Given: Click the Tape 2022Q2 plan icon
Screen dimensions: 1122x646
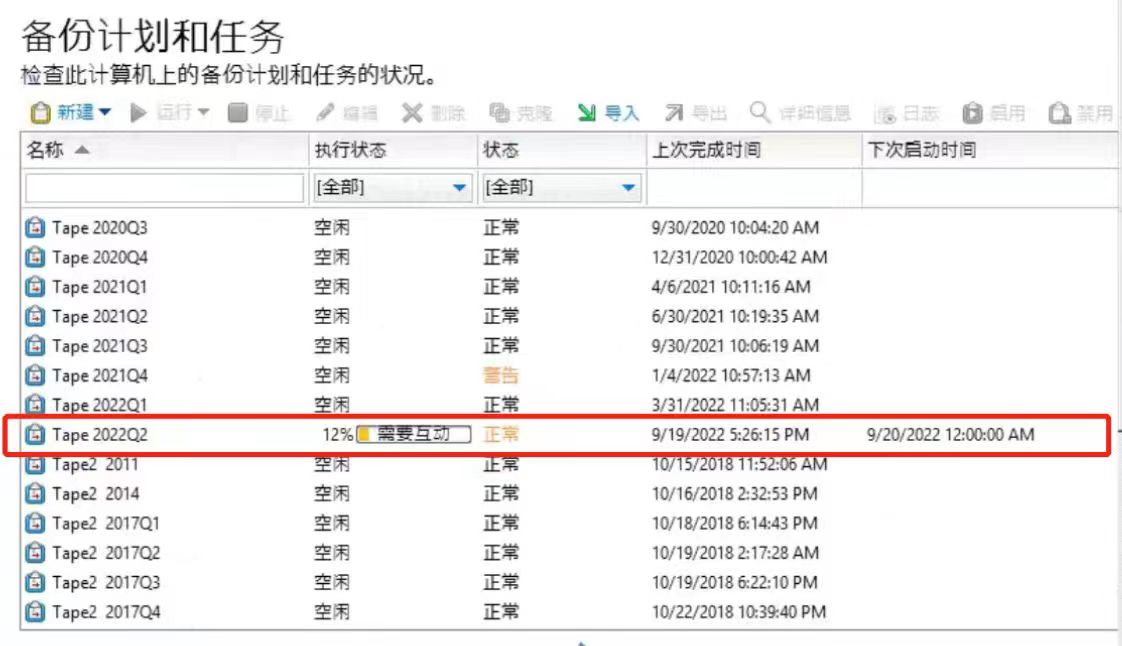Looking at the screenshot, I should click(x=35, y=434).
